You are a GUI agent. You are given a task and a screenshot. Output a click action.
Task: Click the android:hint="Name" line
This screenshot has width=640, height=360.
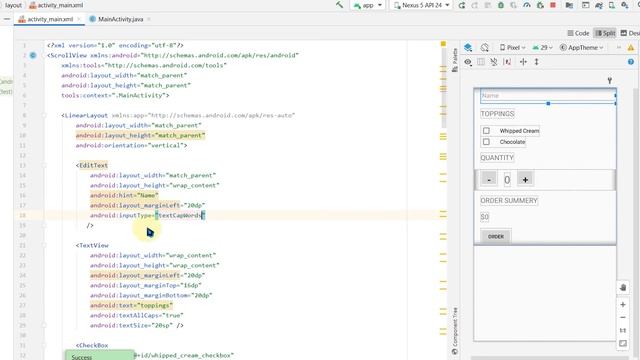click(x=124, y=195)
